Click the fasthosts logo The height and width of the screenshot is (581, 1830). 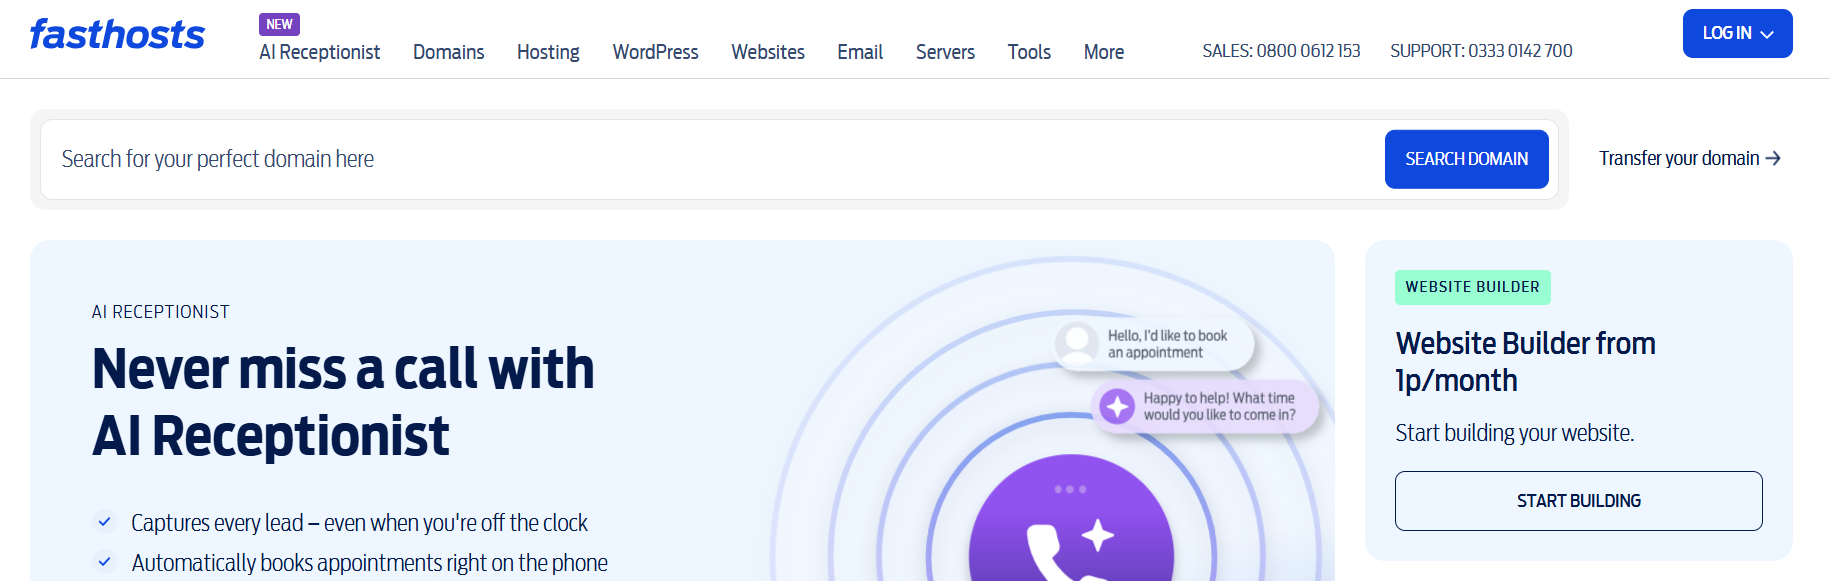117,35
